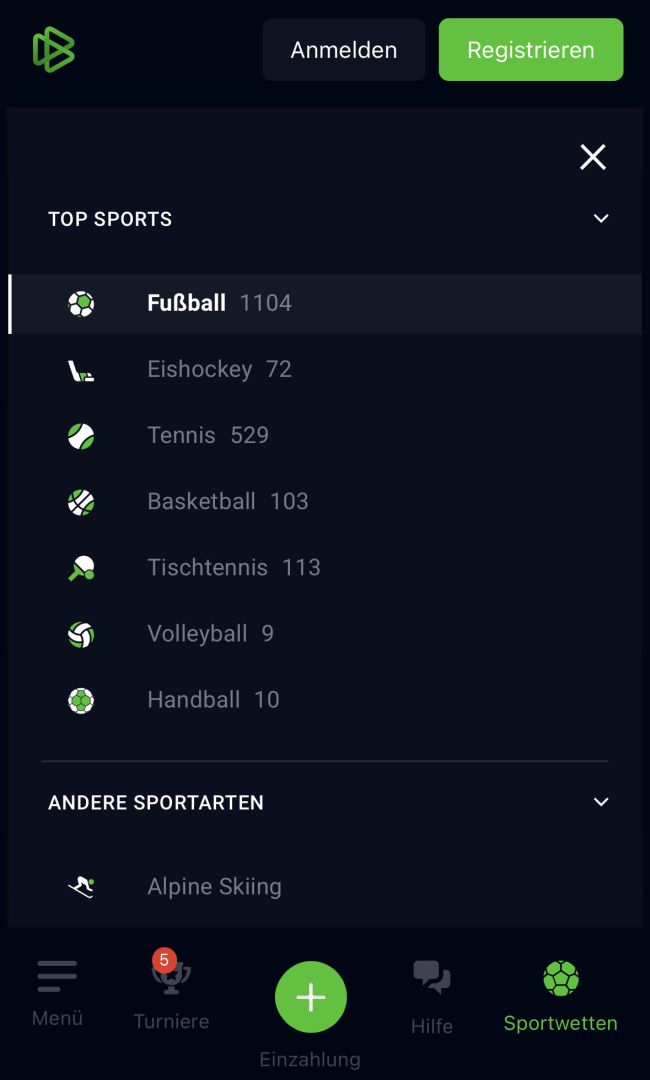Open the Turniere tab
Viewport: 650px width, 1080px height.
click(171, 992)
